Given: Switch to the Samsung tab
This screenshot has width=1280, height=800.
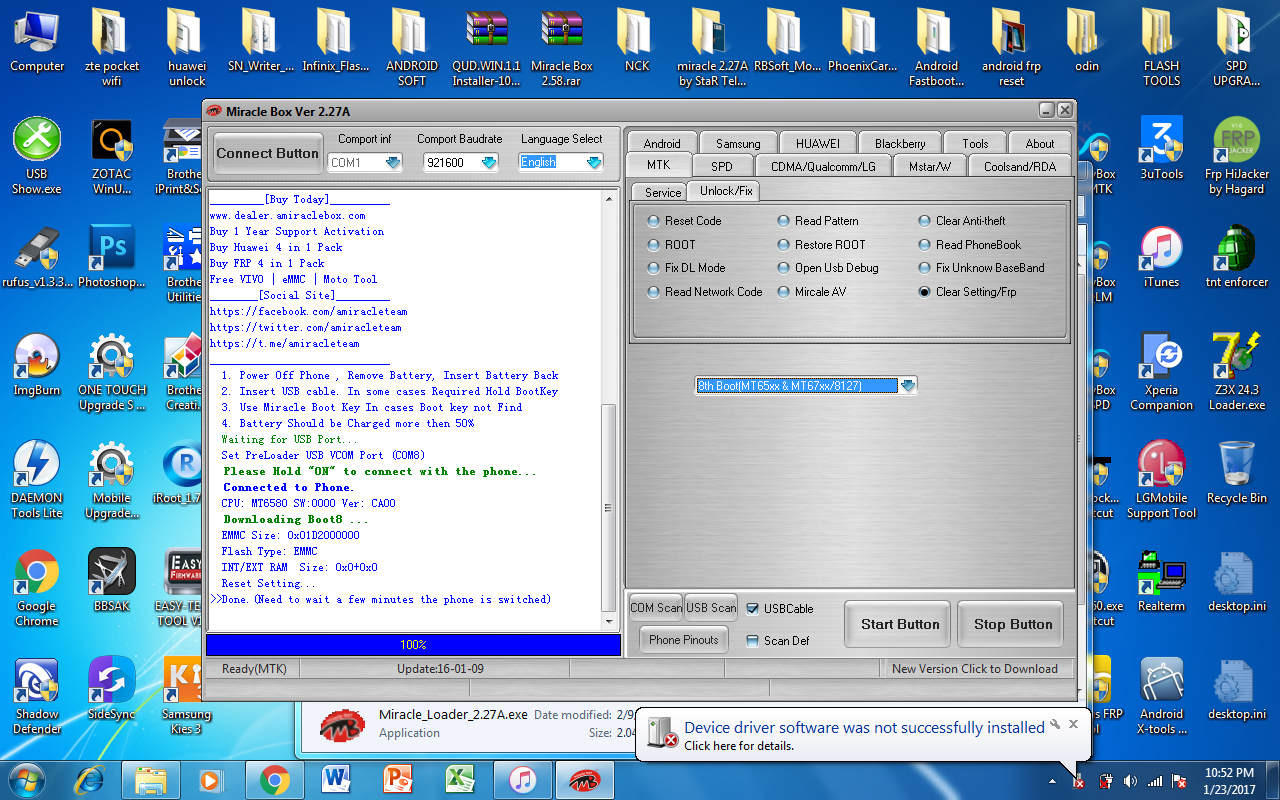Looking at the screenshot, I should click(738, 143).
